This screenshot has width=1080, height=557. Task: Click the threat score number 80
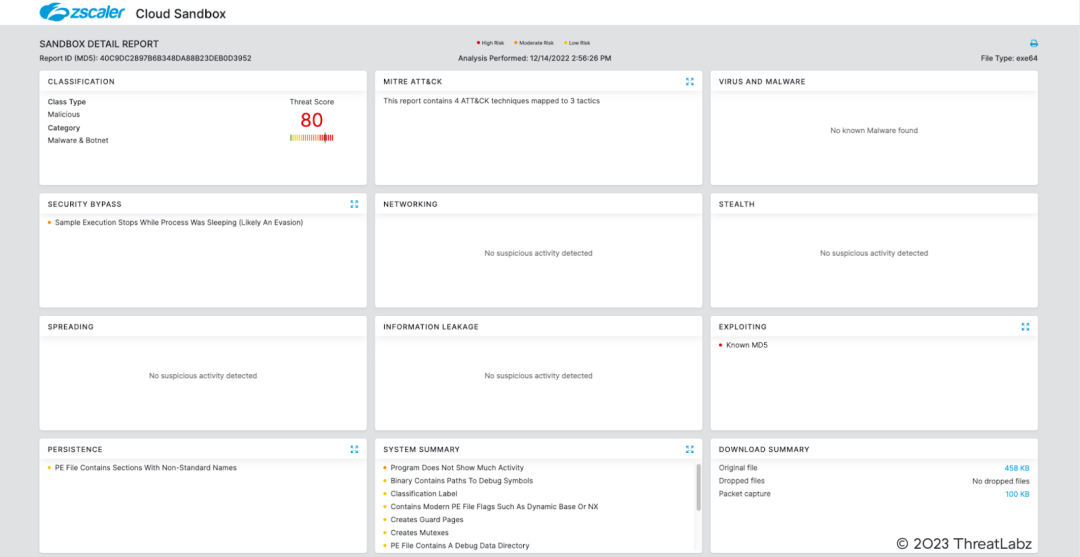pyautogui.click(x=311, y=120)
